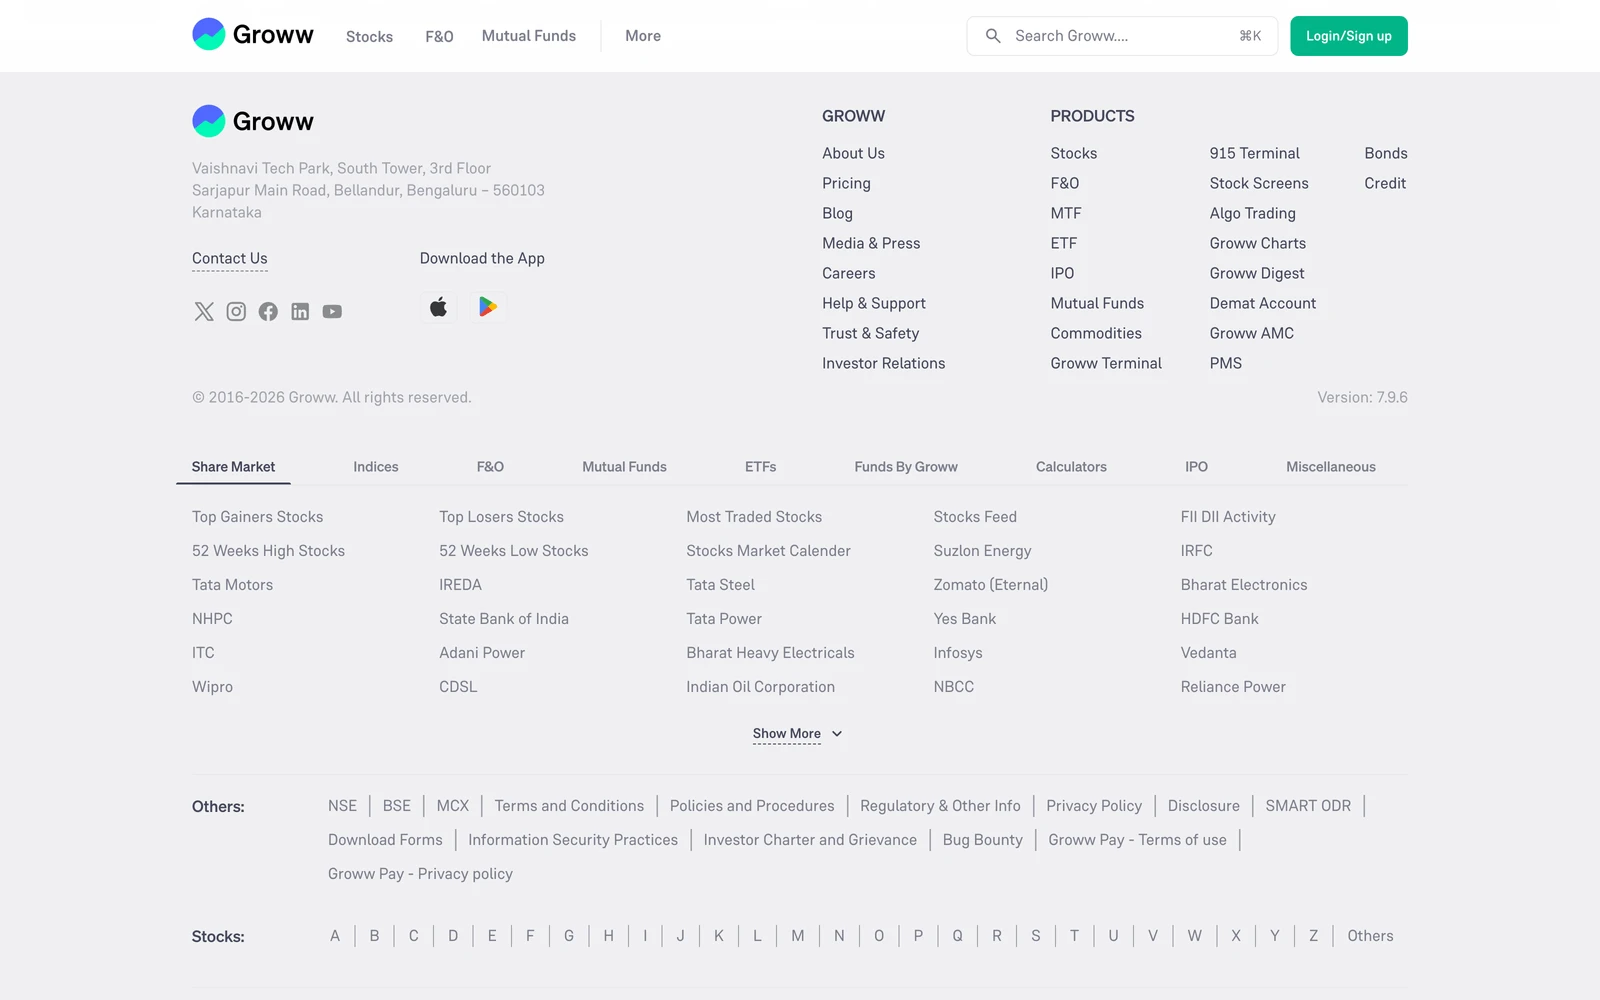The width and height of the screenshot is (1600, 1000).
Task: Open Stocks in the top navigation
Action: [369, 36]
